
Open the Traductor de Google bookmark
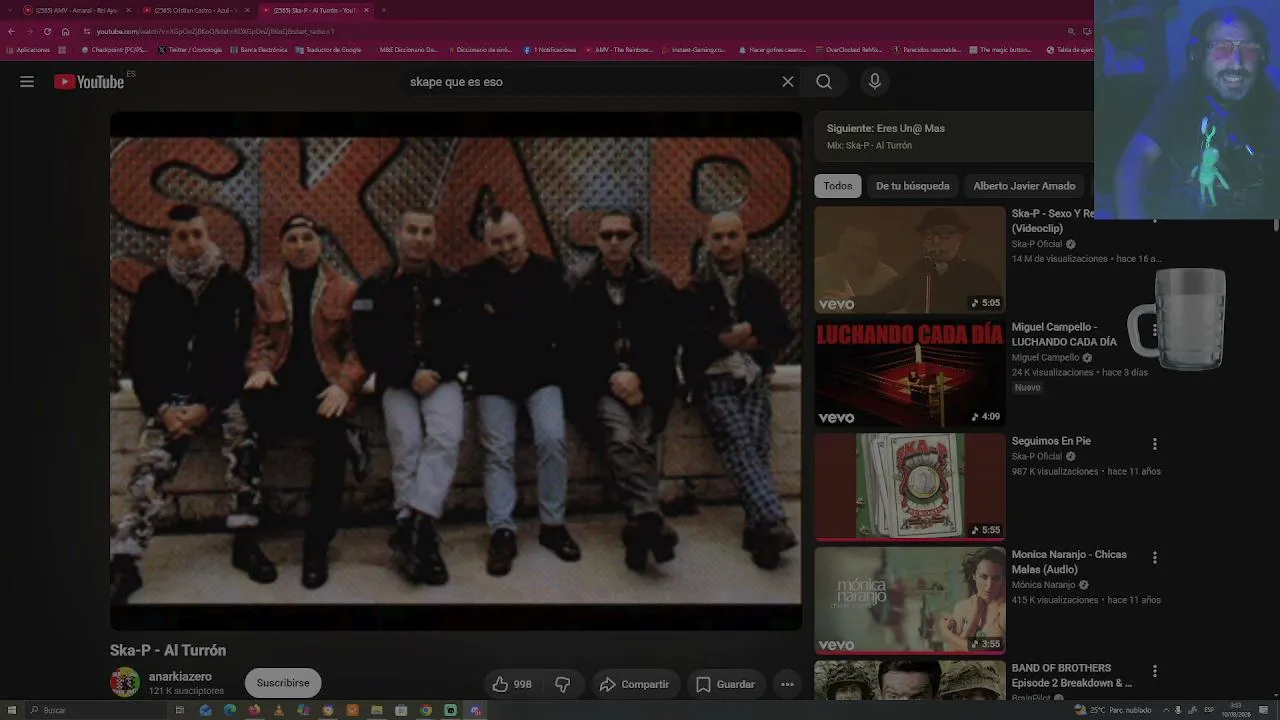click(328, 49)
